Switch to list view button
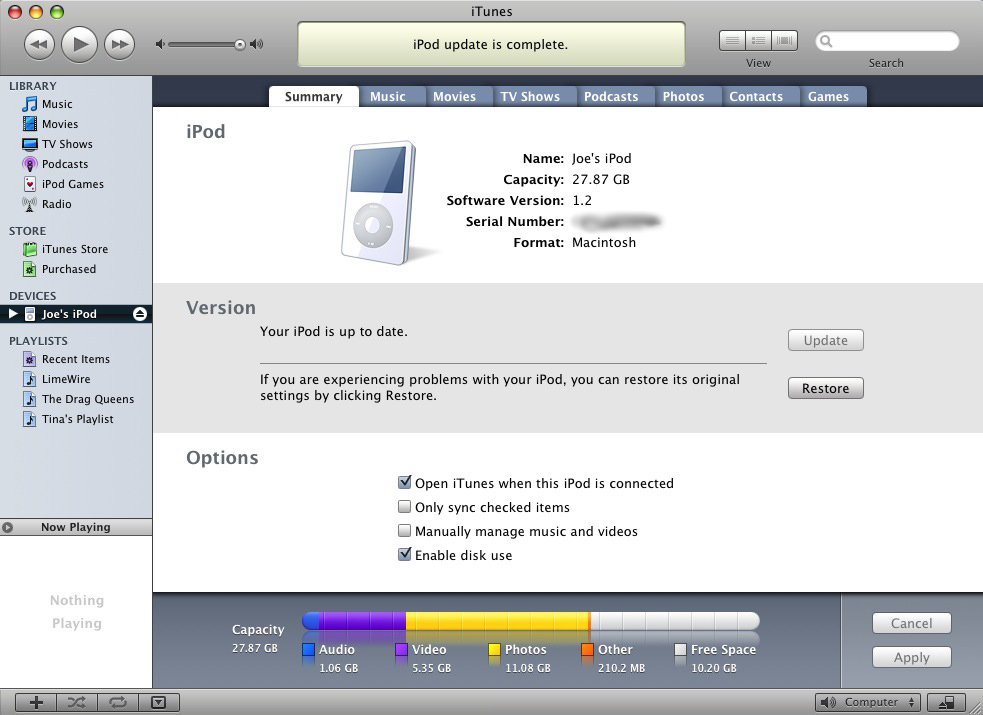This screenshot has height=715, width=983. point(732,41)
